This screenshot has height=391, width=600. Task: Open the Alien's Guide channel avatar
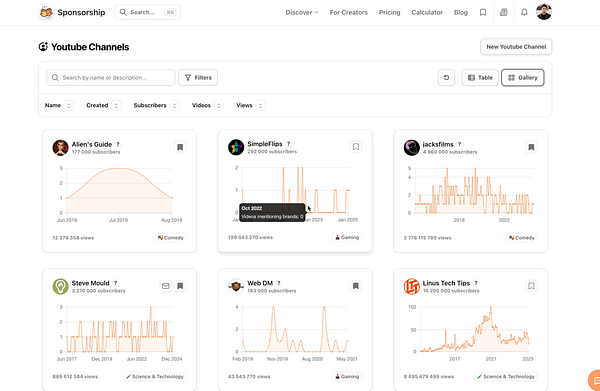coord(60,148)
